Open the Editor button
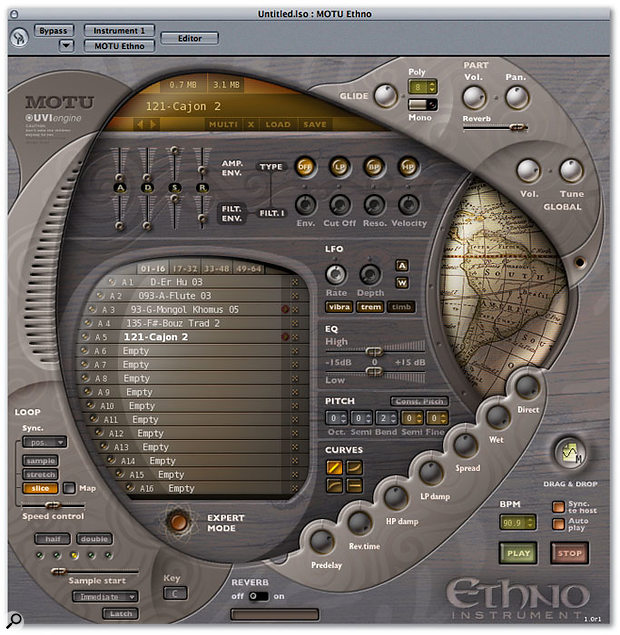 (190, 38)
